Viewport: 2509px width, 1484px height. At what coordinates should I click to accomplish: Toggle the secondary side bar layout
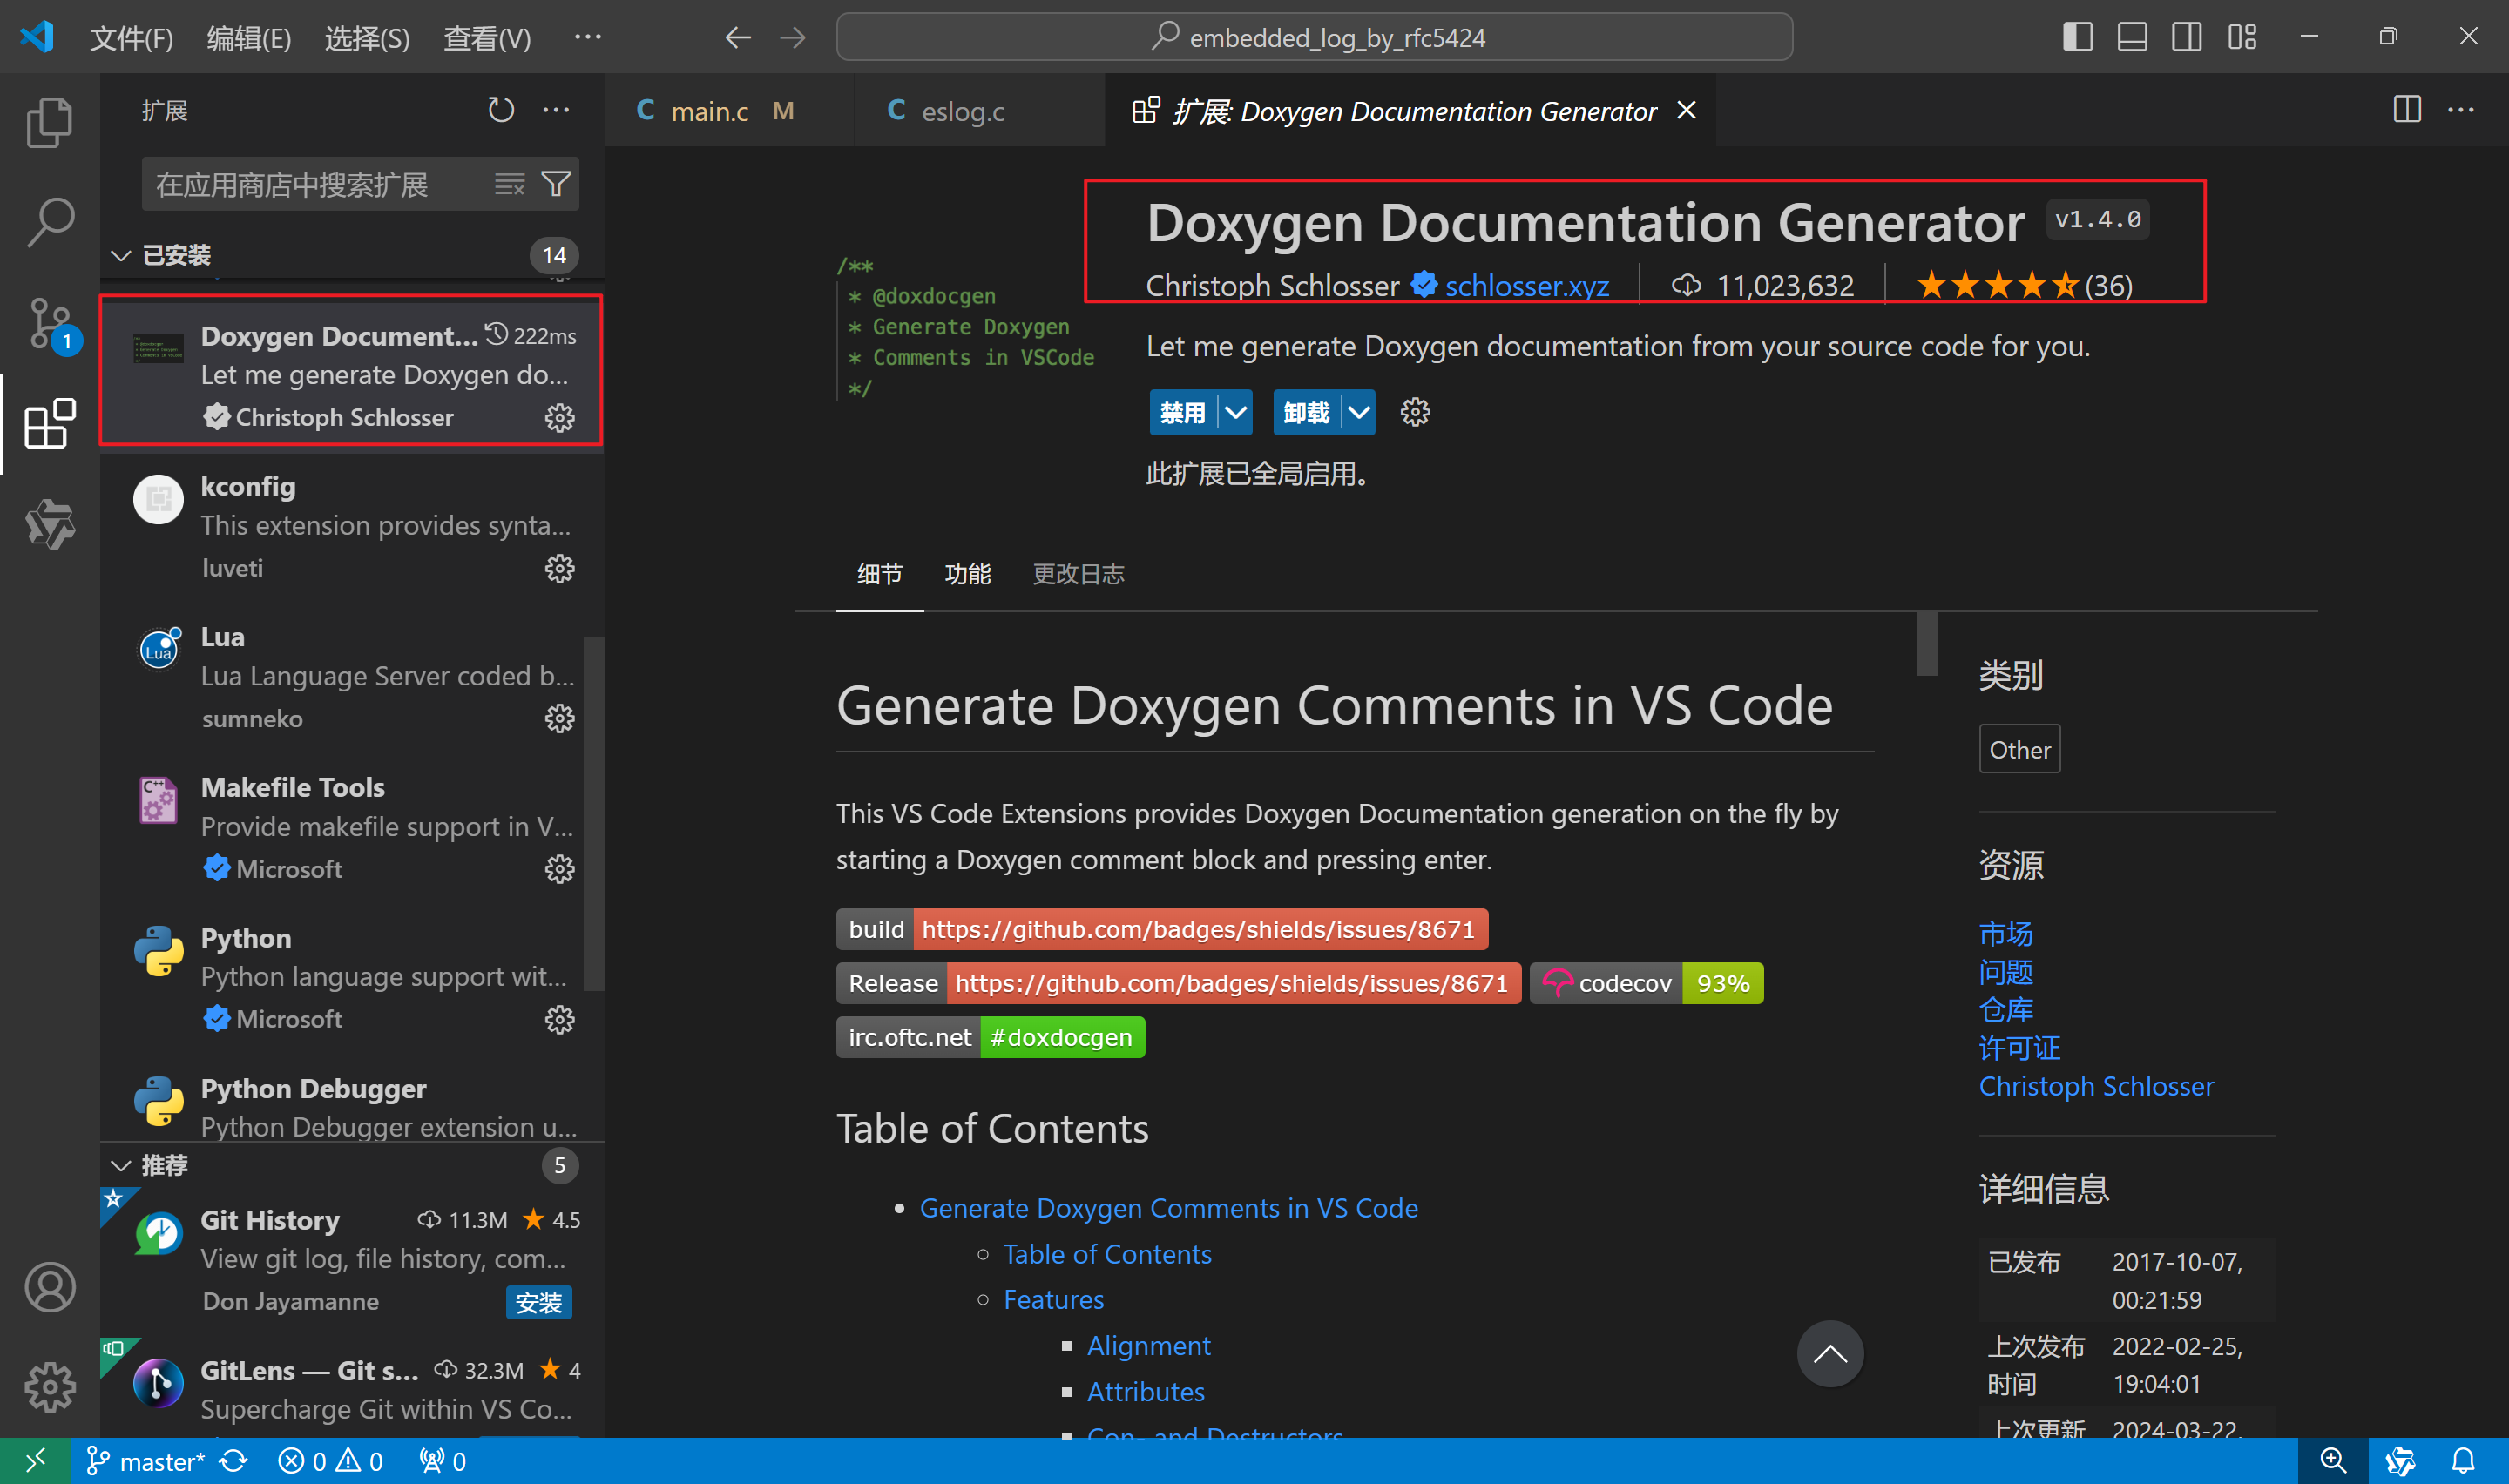click(x=2187, y=37)
